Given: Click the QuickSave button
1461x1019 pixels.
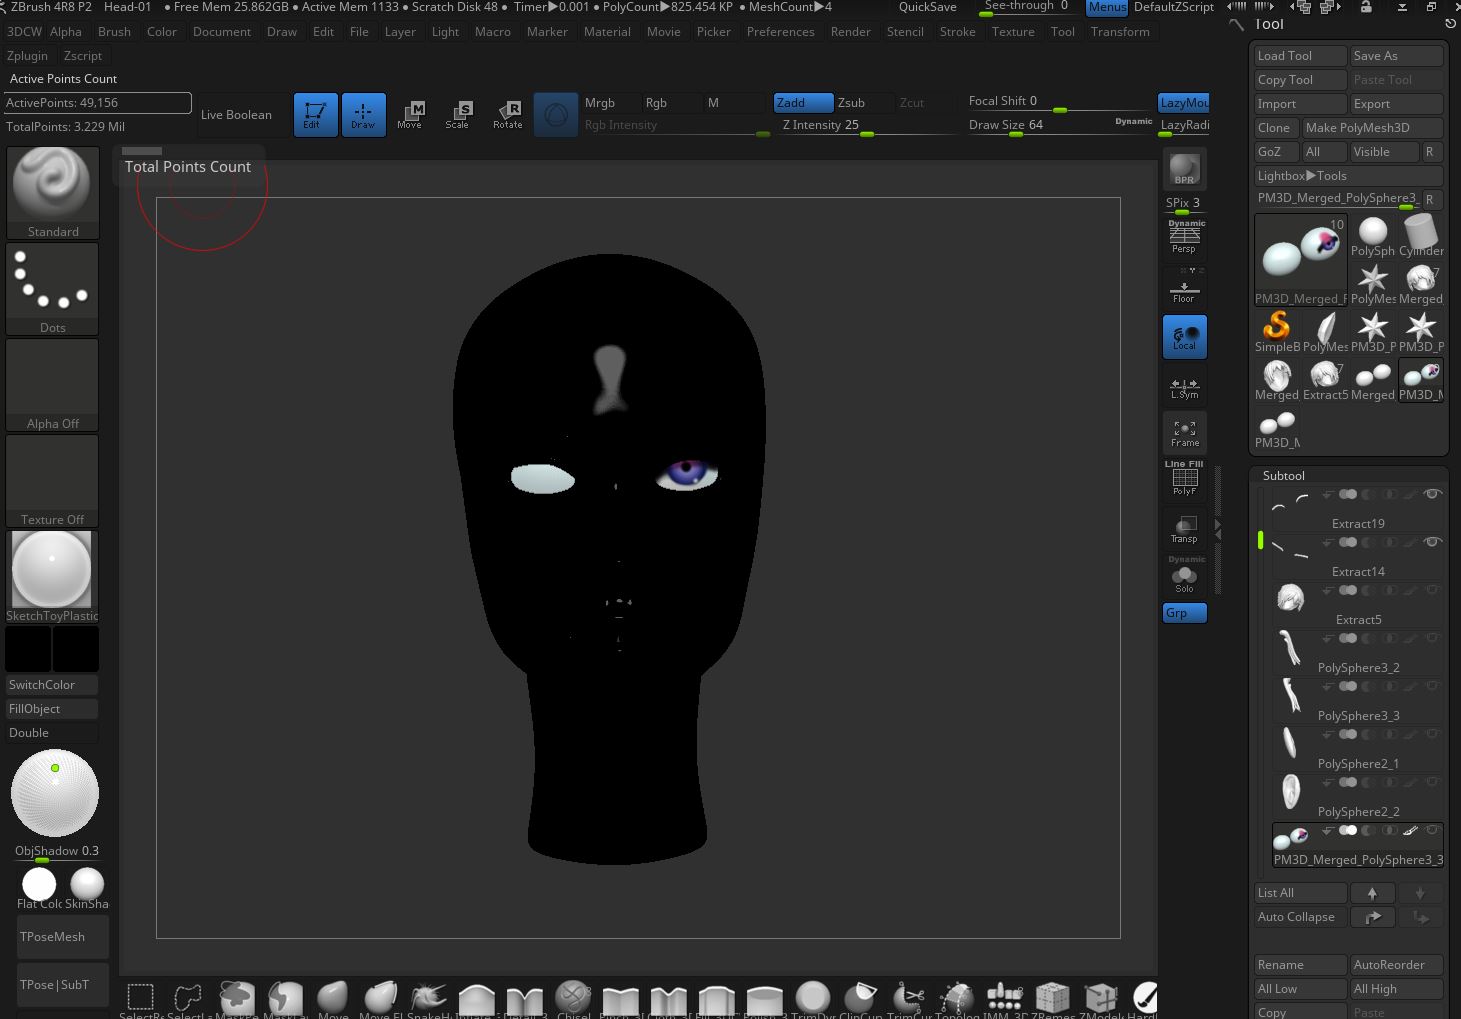Looking at the screenshot, I should pos(927,7).
